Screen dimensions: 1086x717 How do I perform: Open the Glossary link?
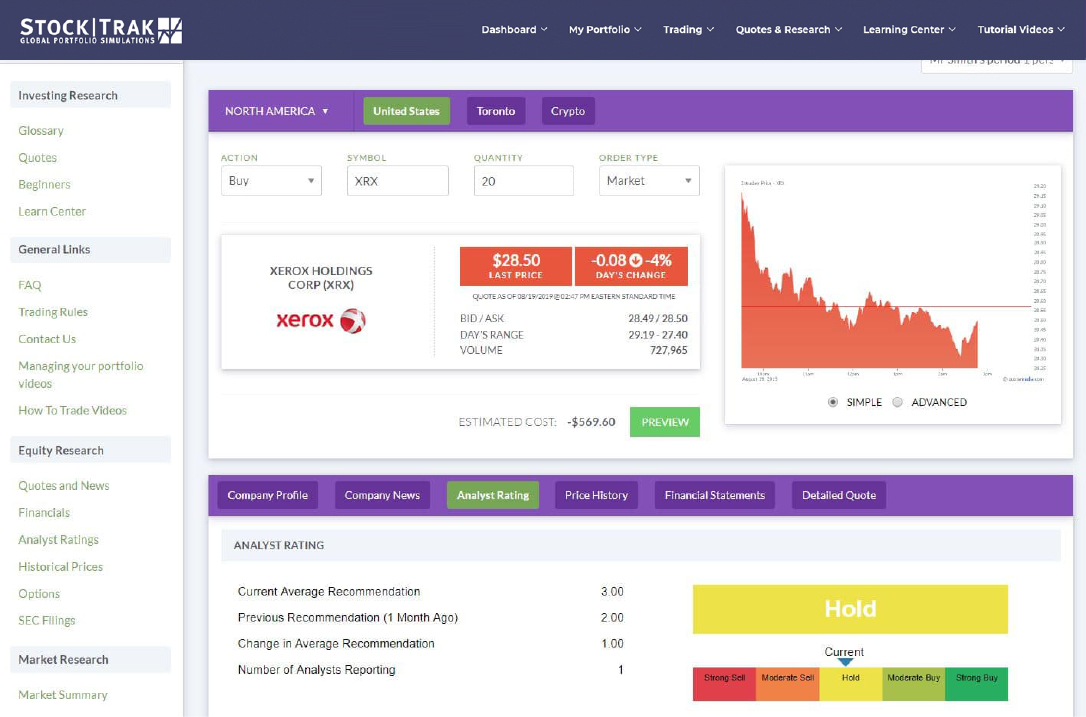(x=41, y=131)
